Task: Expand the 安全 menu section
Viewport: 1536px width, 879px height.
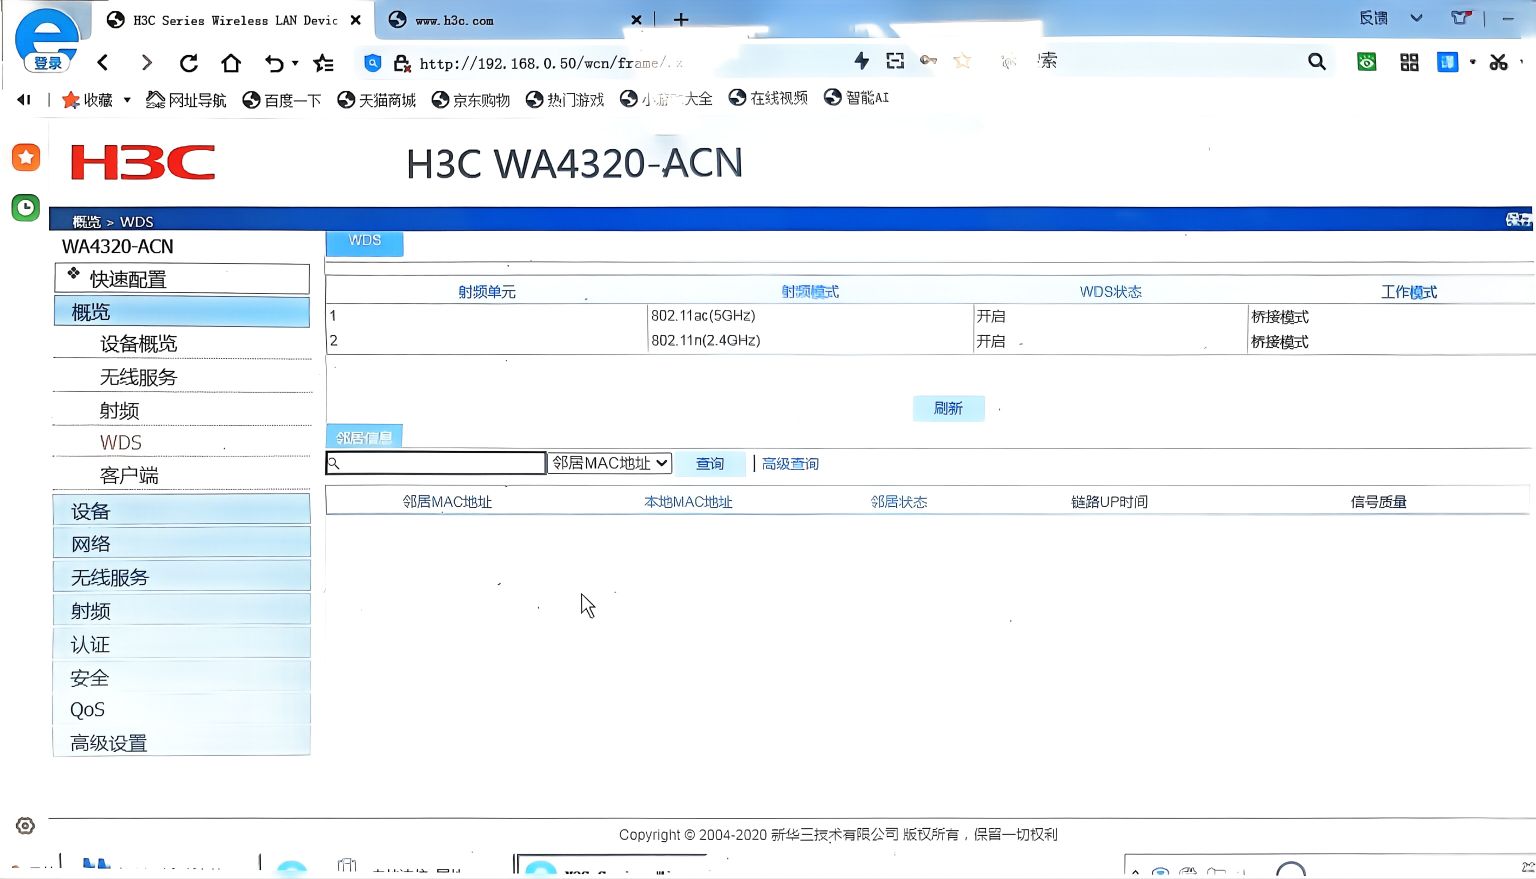Action: (x=181, y=677)
